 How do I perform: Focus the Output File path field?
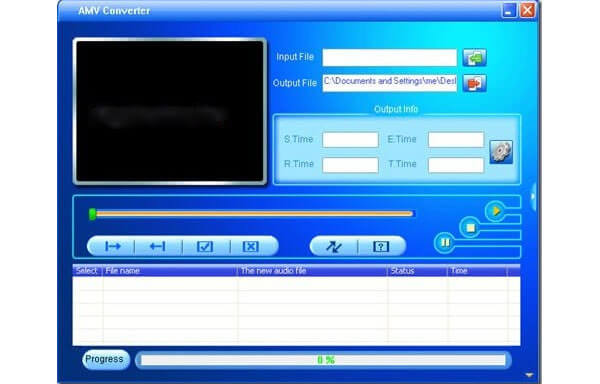click(x=390, y=83)
